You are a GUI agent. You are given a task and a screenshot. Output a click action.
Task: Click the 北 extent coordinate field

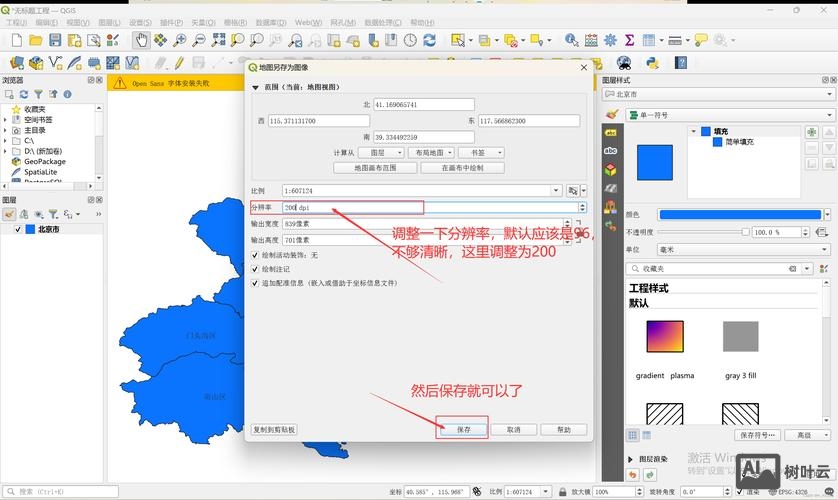(423, 105)
